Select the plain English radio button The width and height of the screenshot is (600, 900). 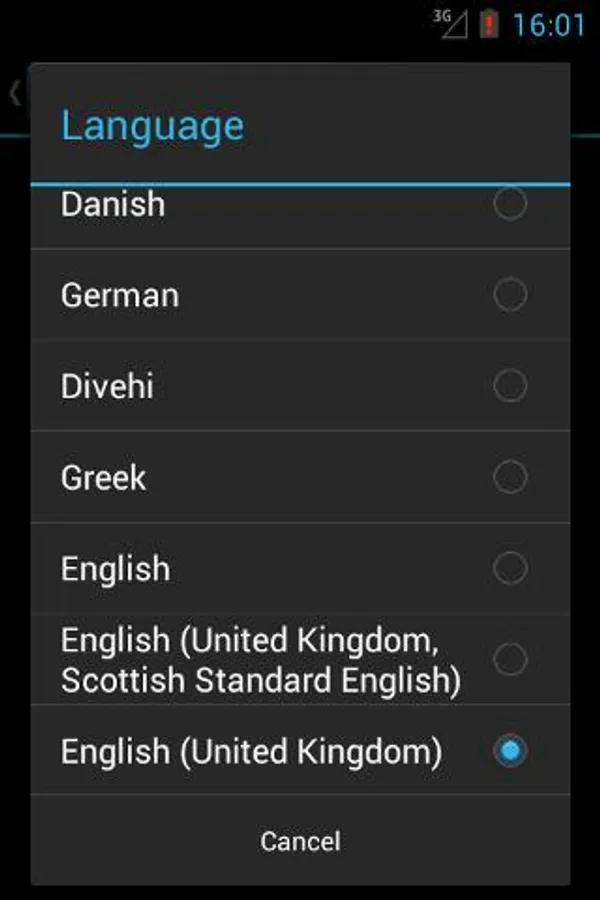[510, 568]
